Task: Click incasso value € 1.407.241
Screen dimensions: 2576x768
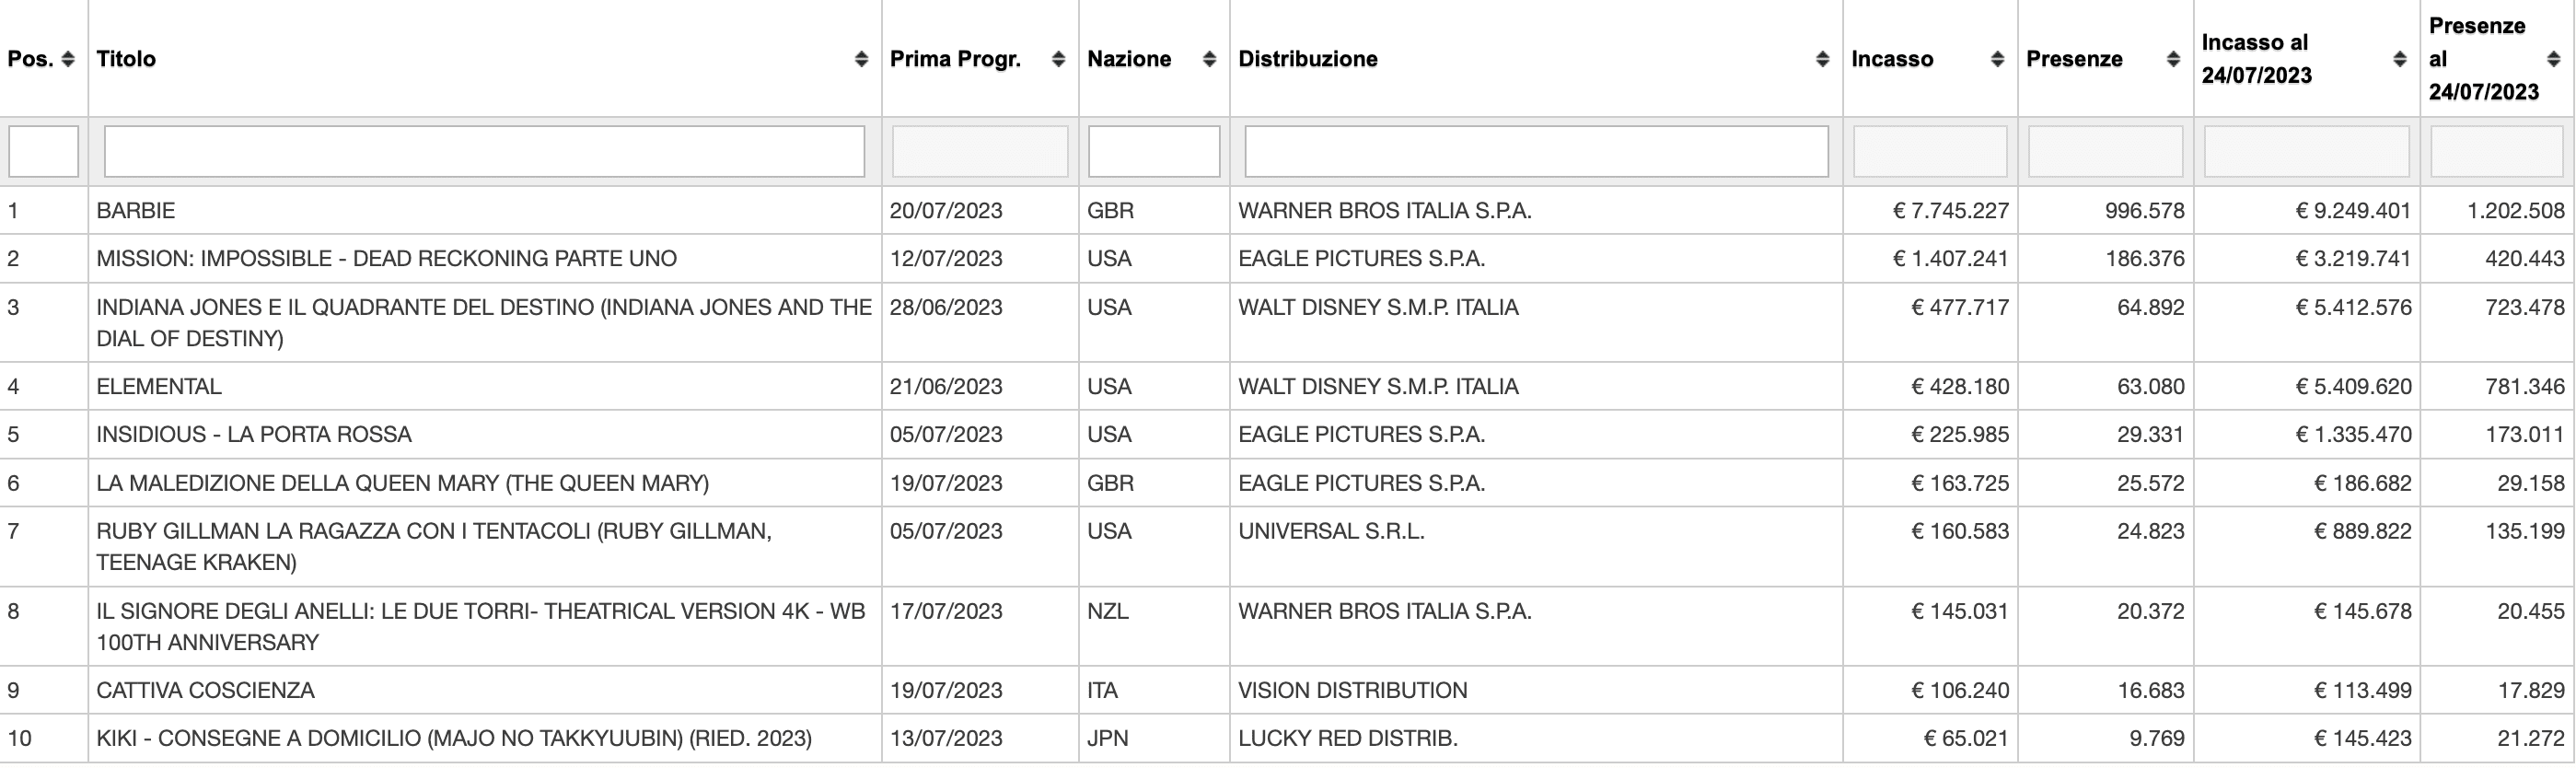Action: coord(1951,259)
